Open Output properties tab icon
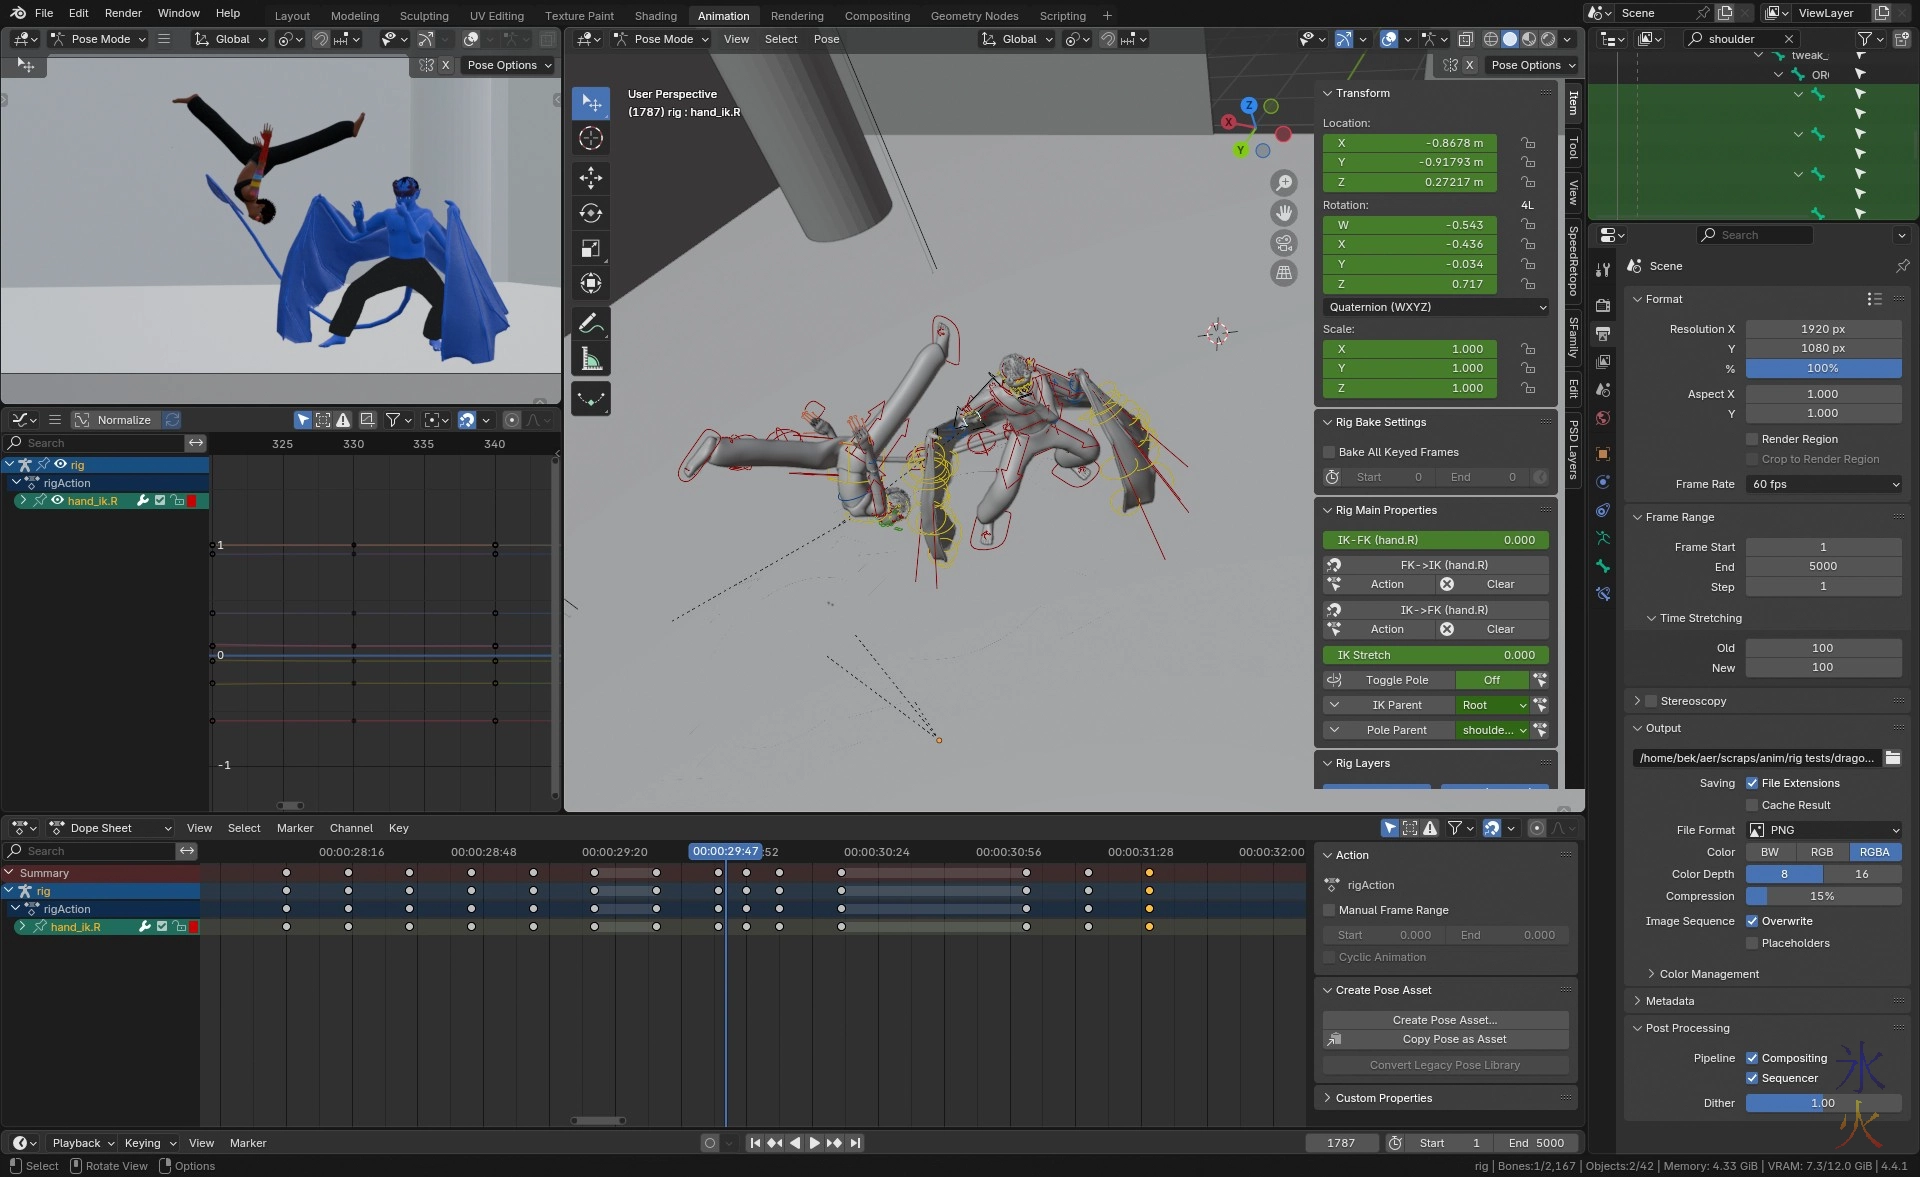 click(x=1603, y=333)
